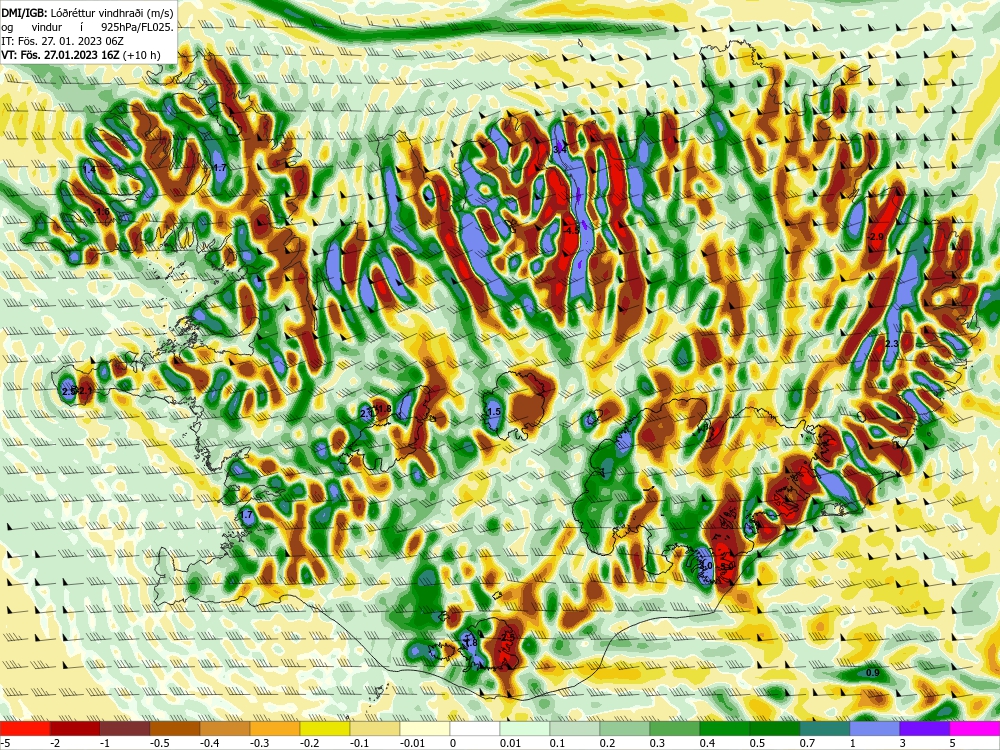Pick the khaki legend swatch above -0.1
This screenshot has width=1000, height=750.
[375, 728]
